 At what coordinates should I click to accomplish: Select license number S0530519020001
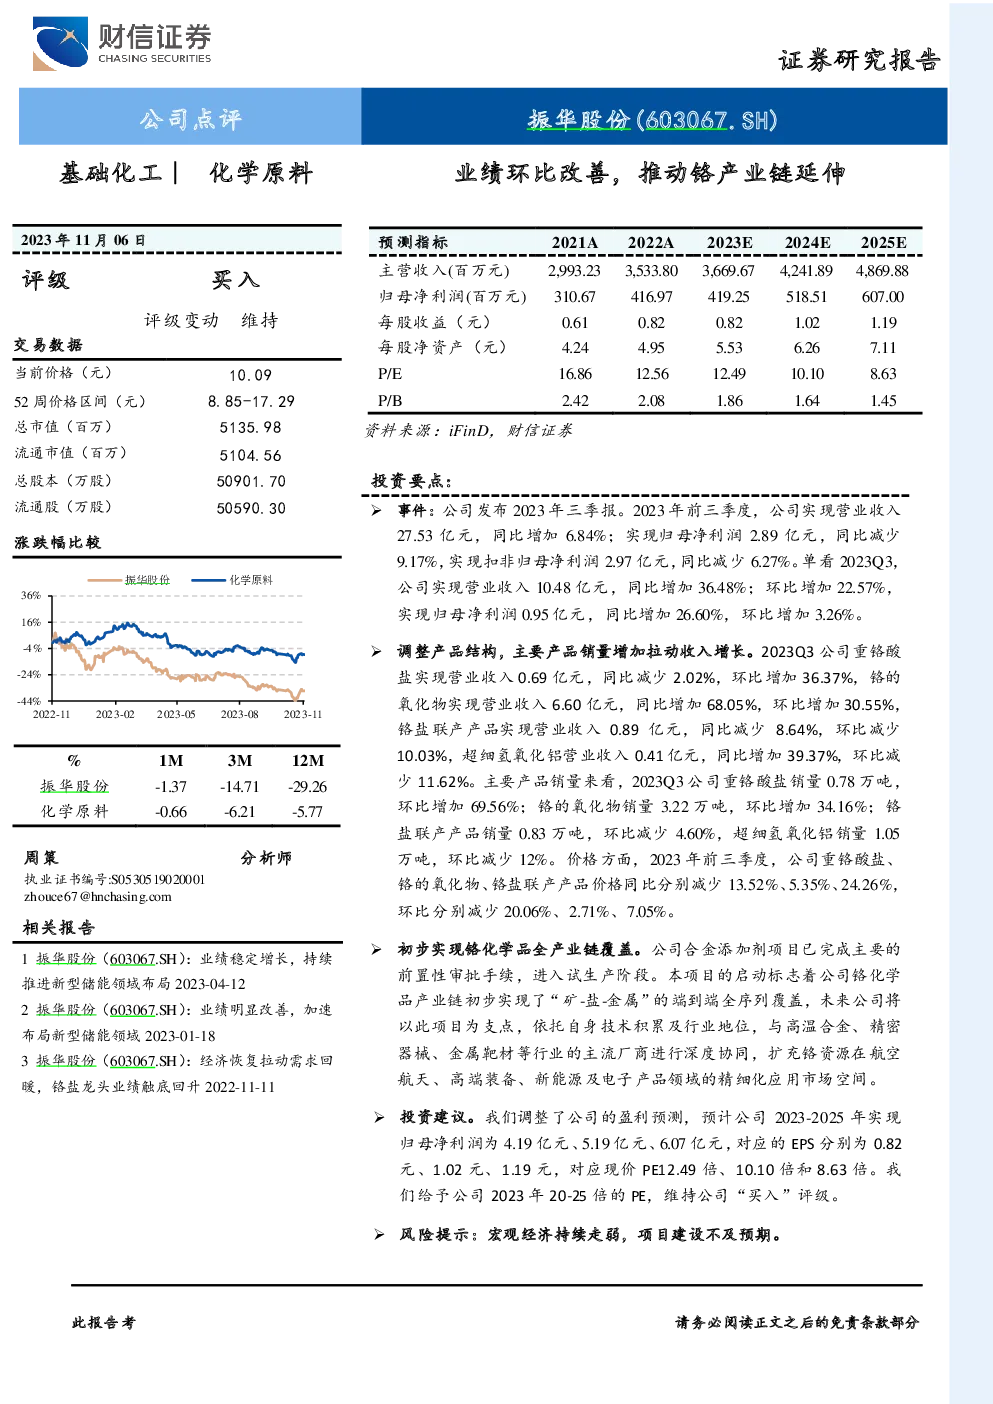click(158, 880)
